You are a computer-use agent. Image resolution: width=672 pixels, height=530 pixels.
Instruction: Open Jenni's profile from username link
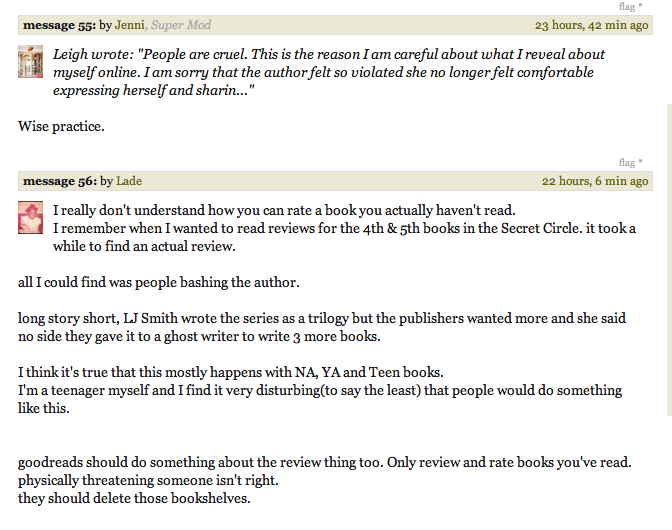129,25
